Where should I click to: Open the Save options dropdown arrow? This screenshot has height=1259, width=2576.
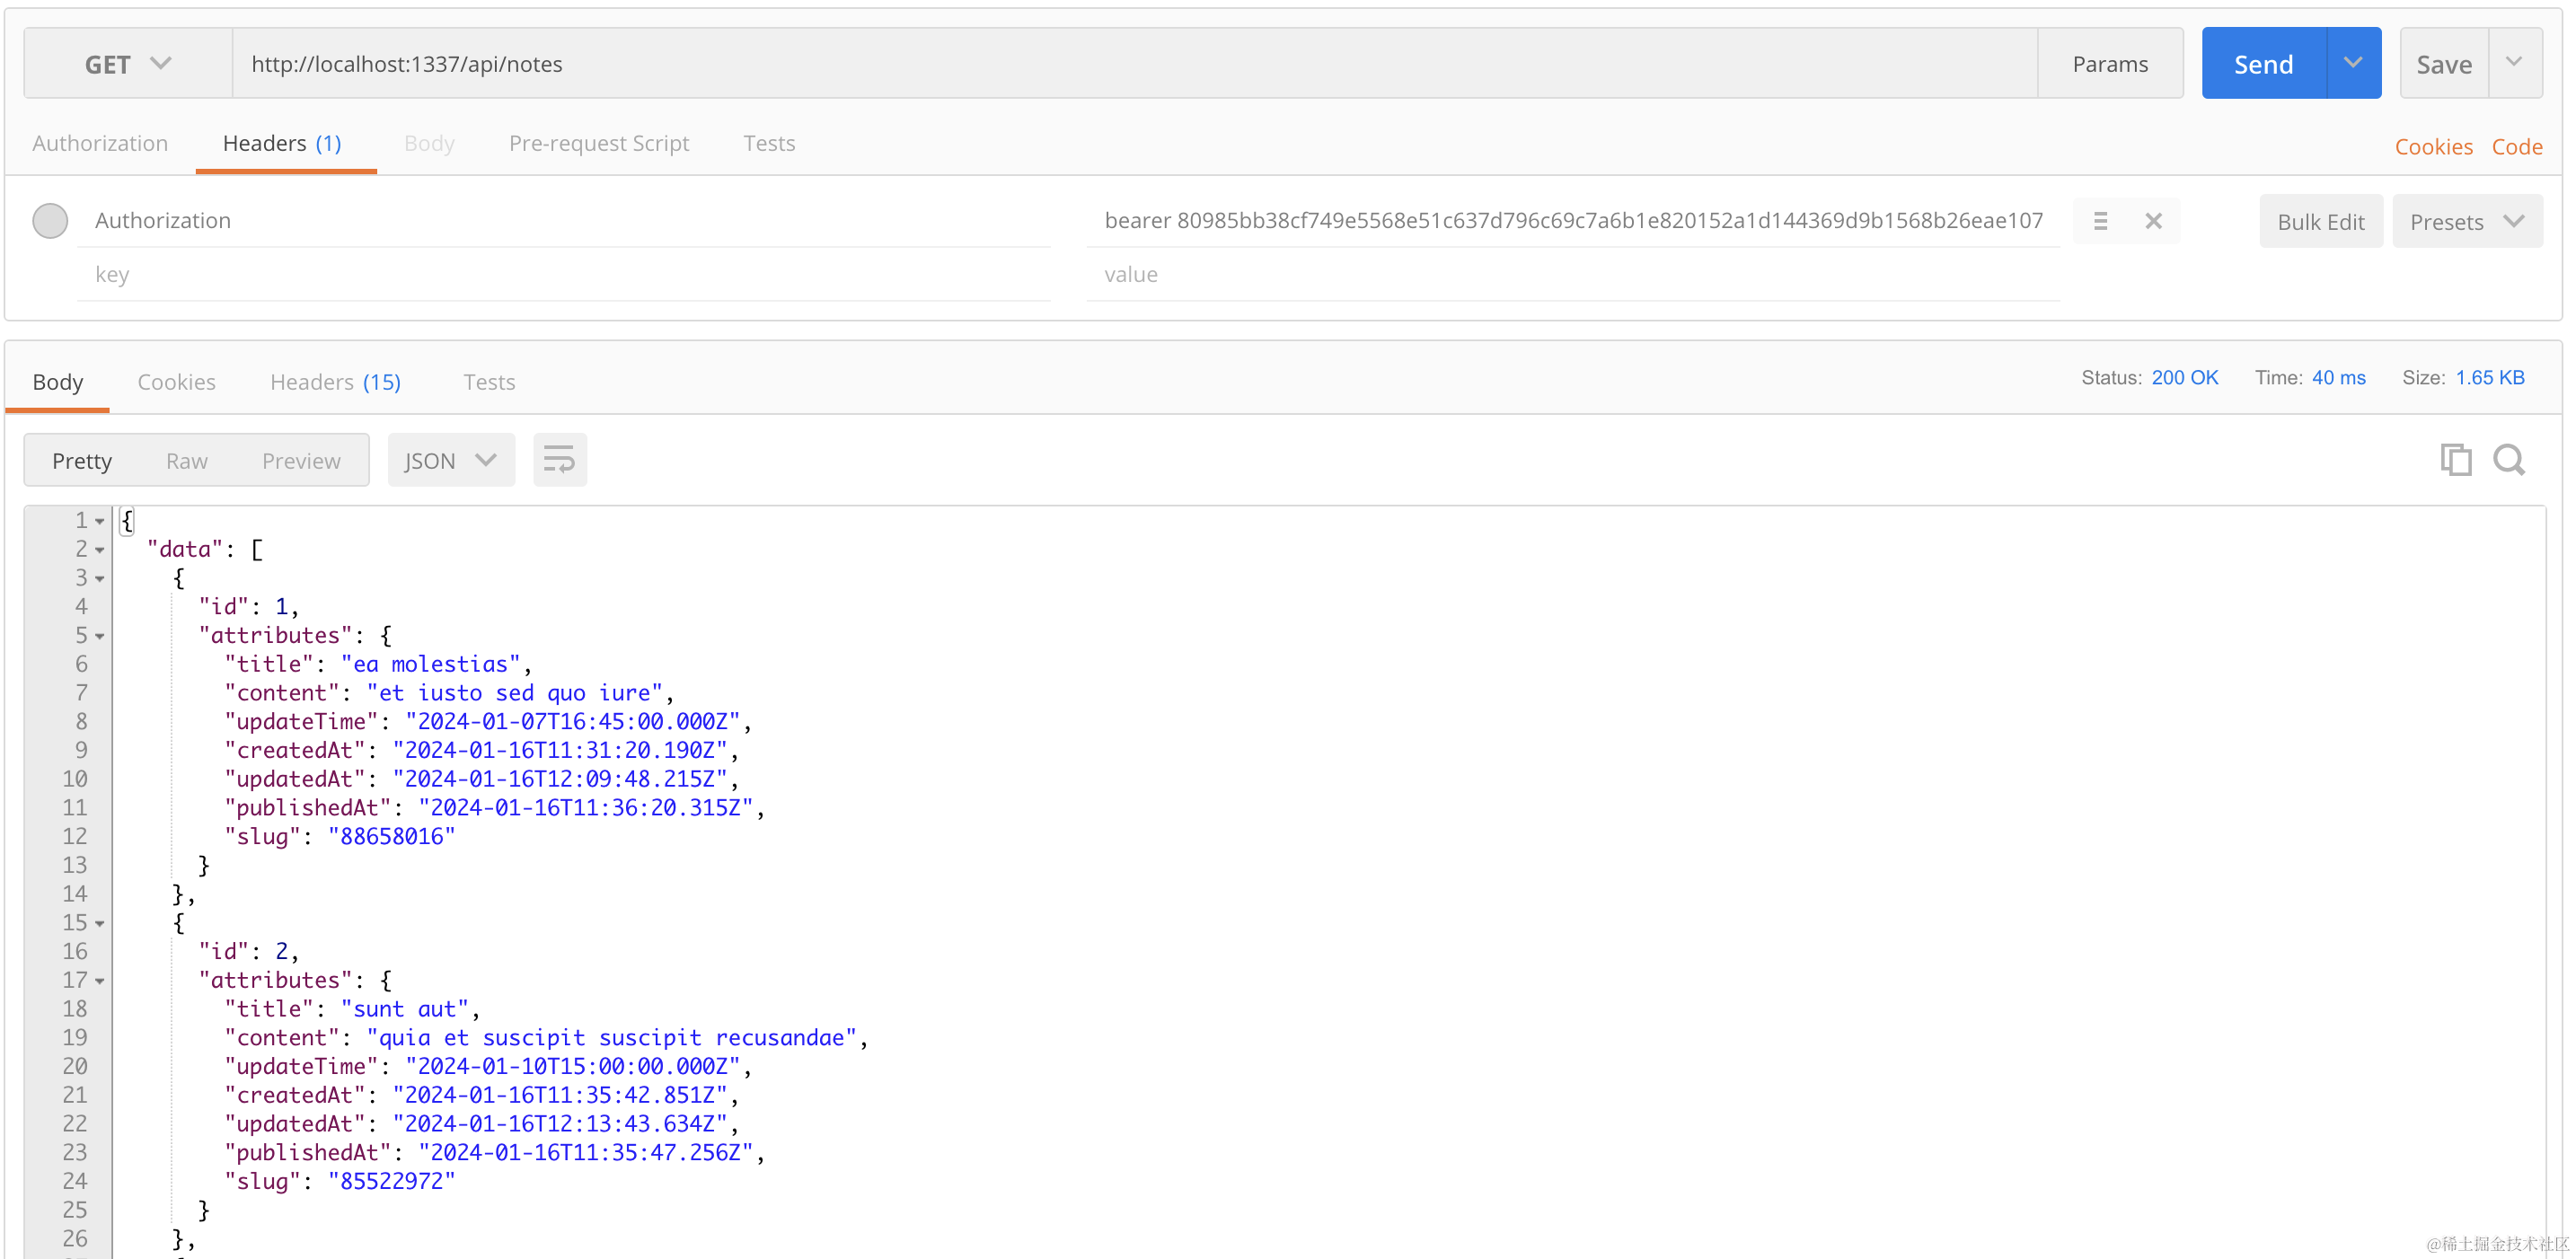2514,63
